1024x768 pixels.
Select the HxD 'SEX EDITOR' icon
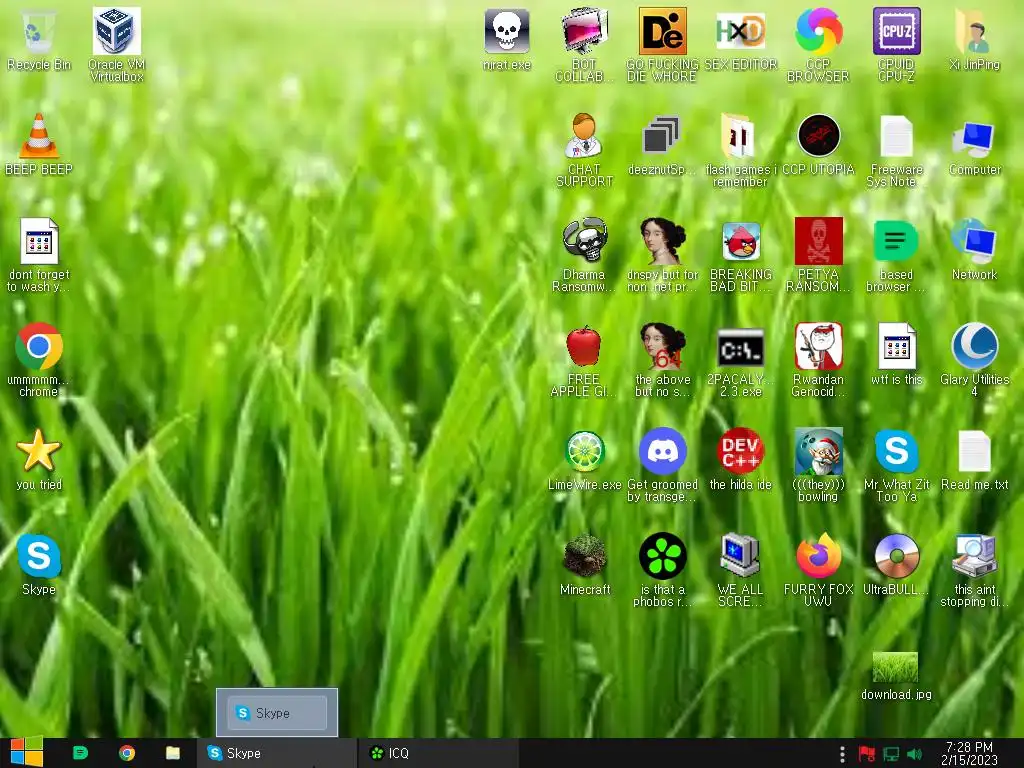(x=740, y=31)
